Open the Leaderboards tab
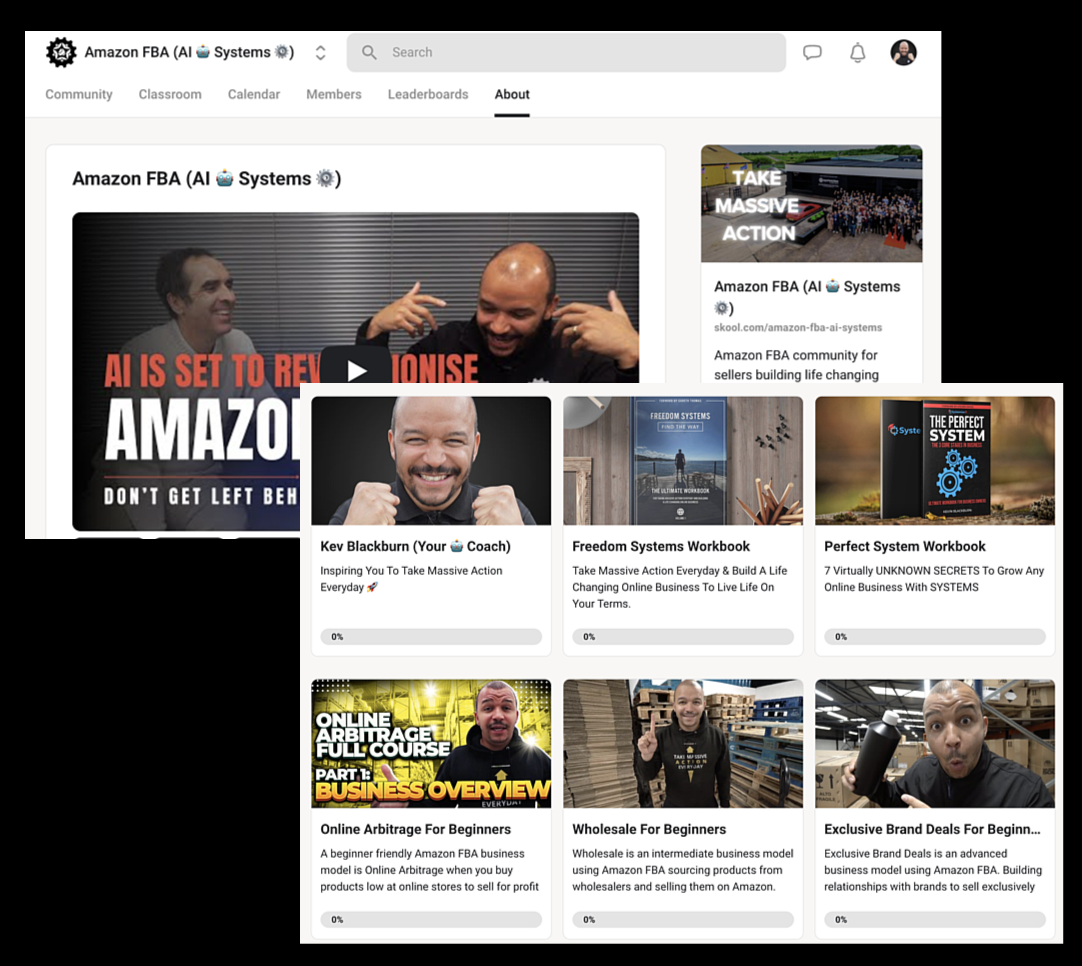Viewport: 1082px width, 966px height. pos(428,95)
